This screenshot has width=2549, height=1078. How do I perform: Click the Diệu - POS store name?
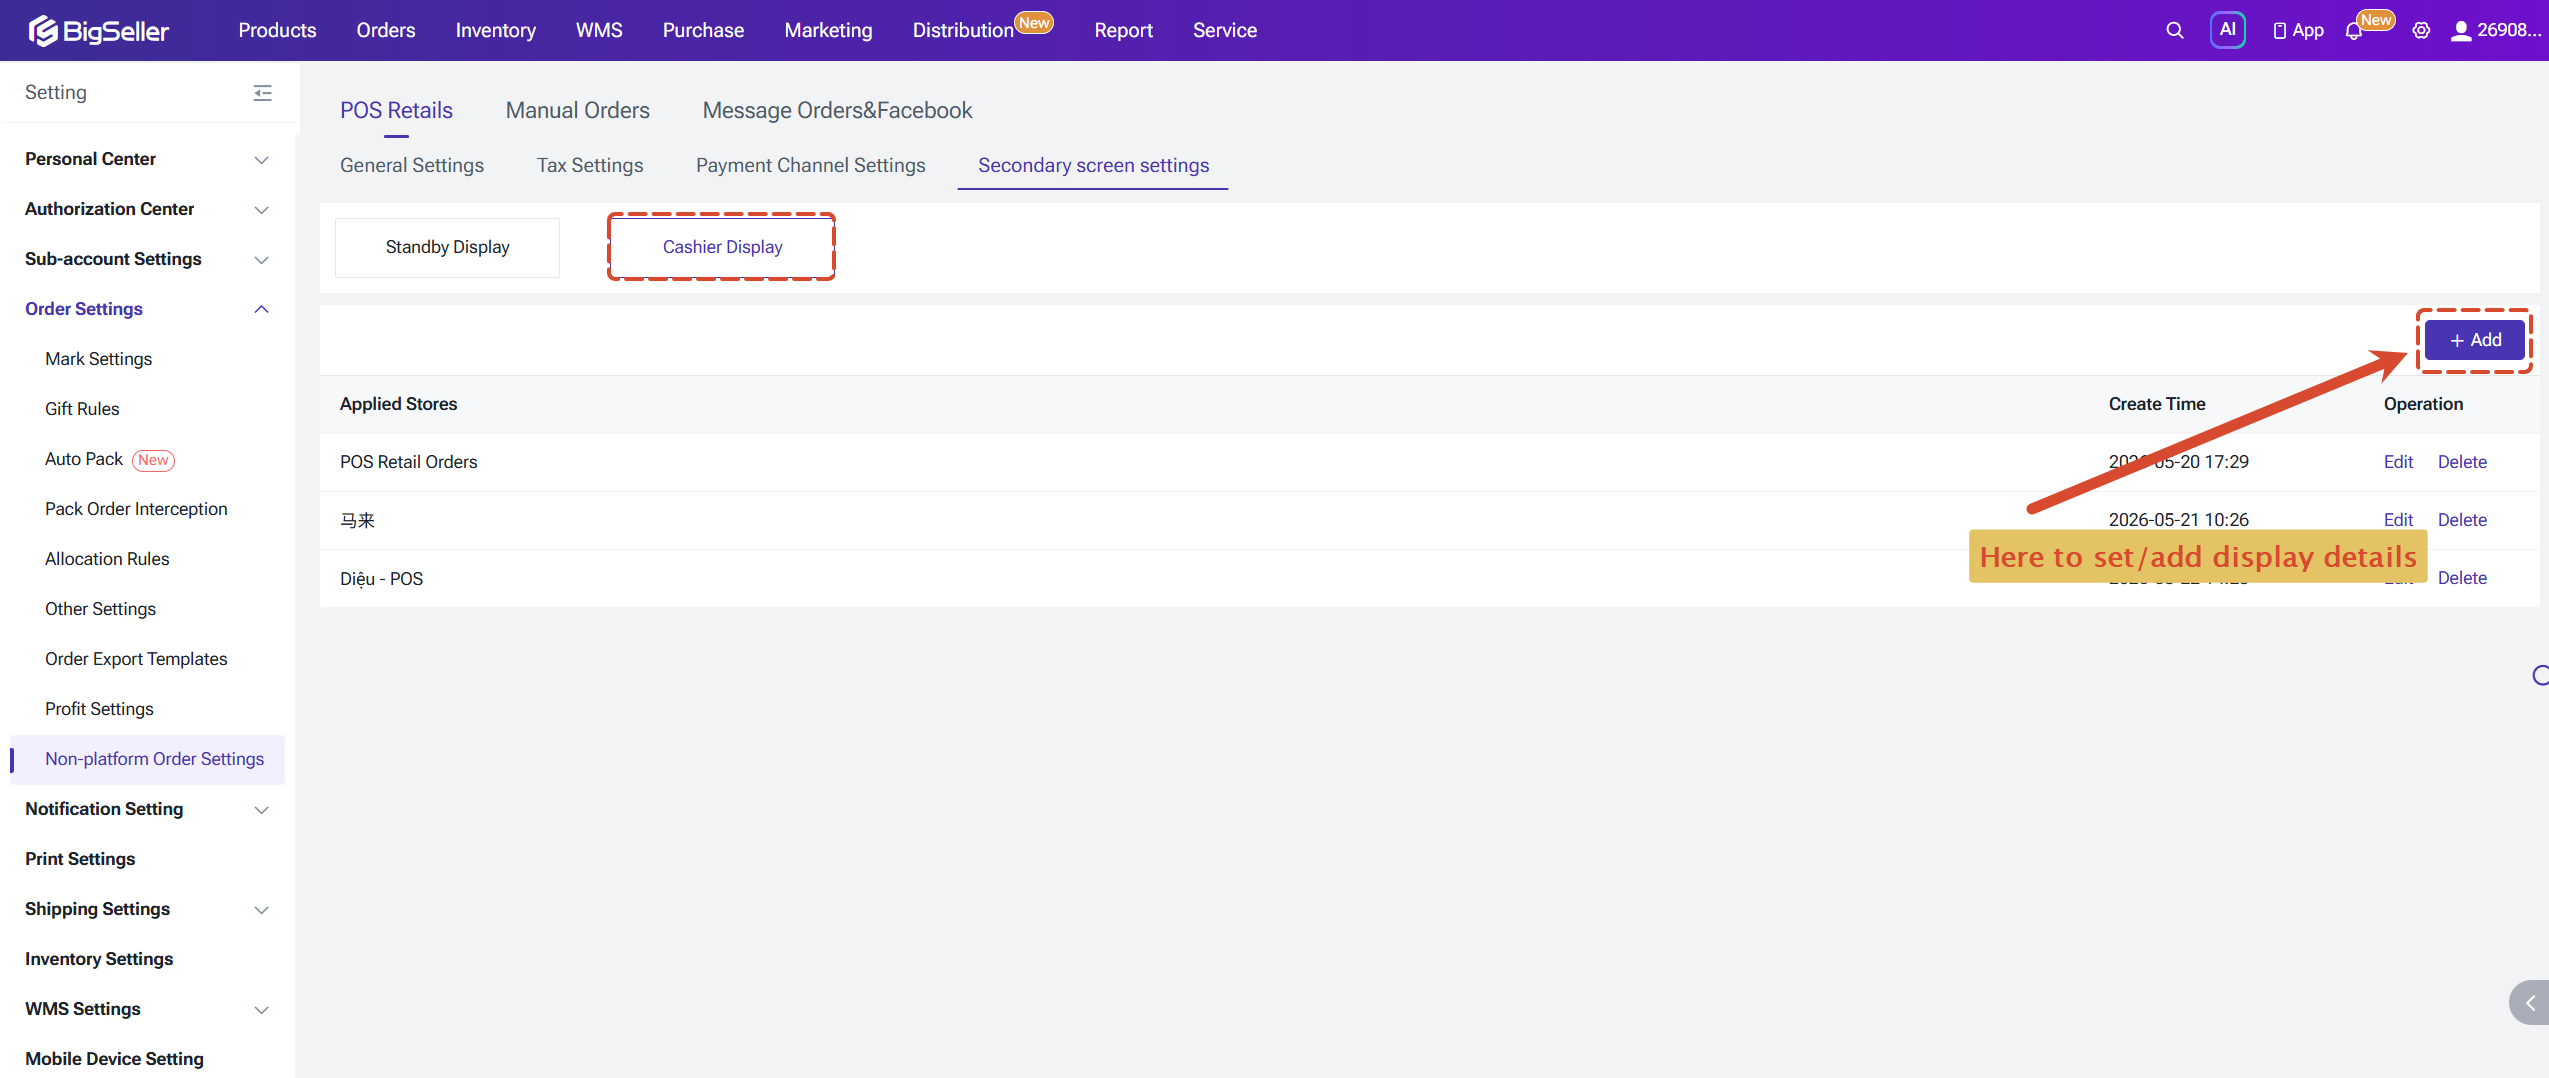(381, 579)
